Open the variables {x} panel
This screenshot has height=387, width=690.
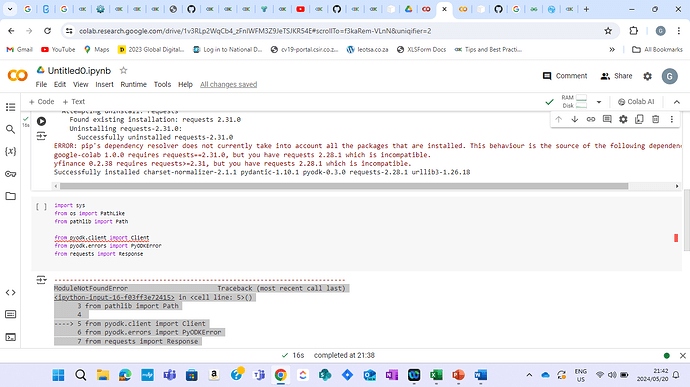[11, 151]
